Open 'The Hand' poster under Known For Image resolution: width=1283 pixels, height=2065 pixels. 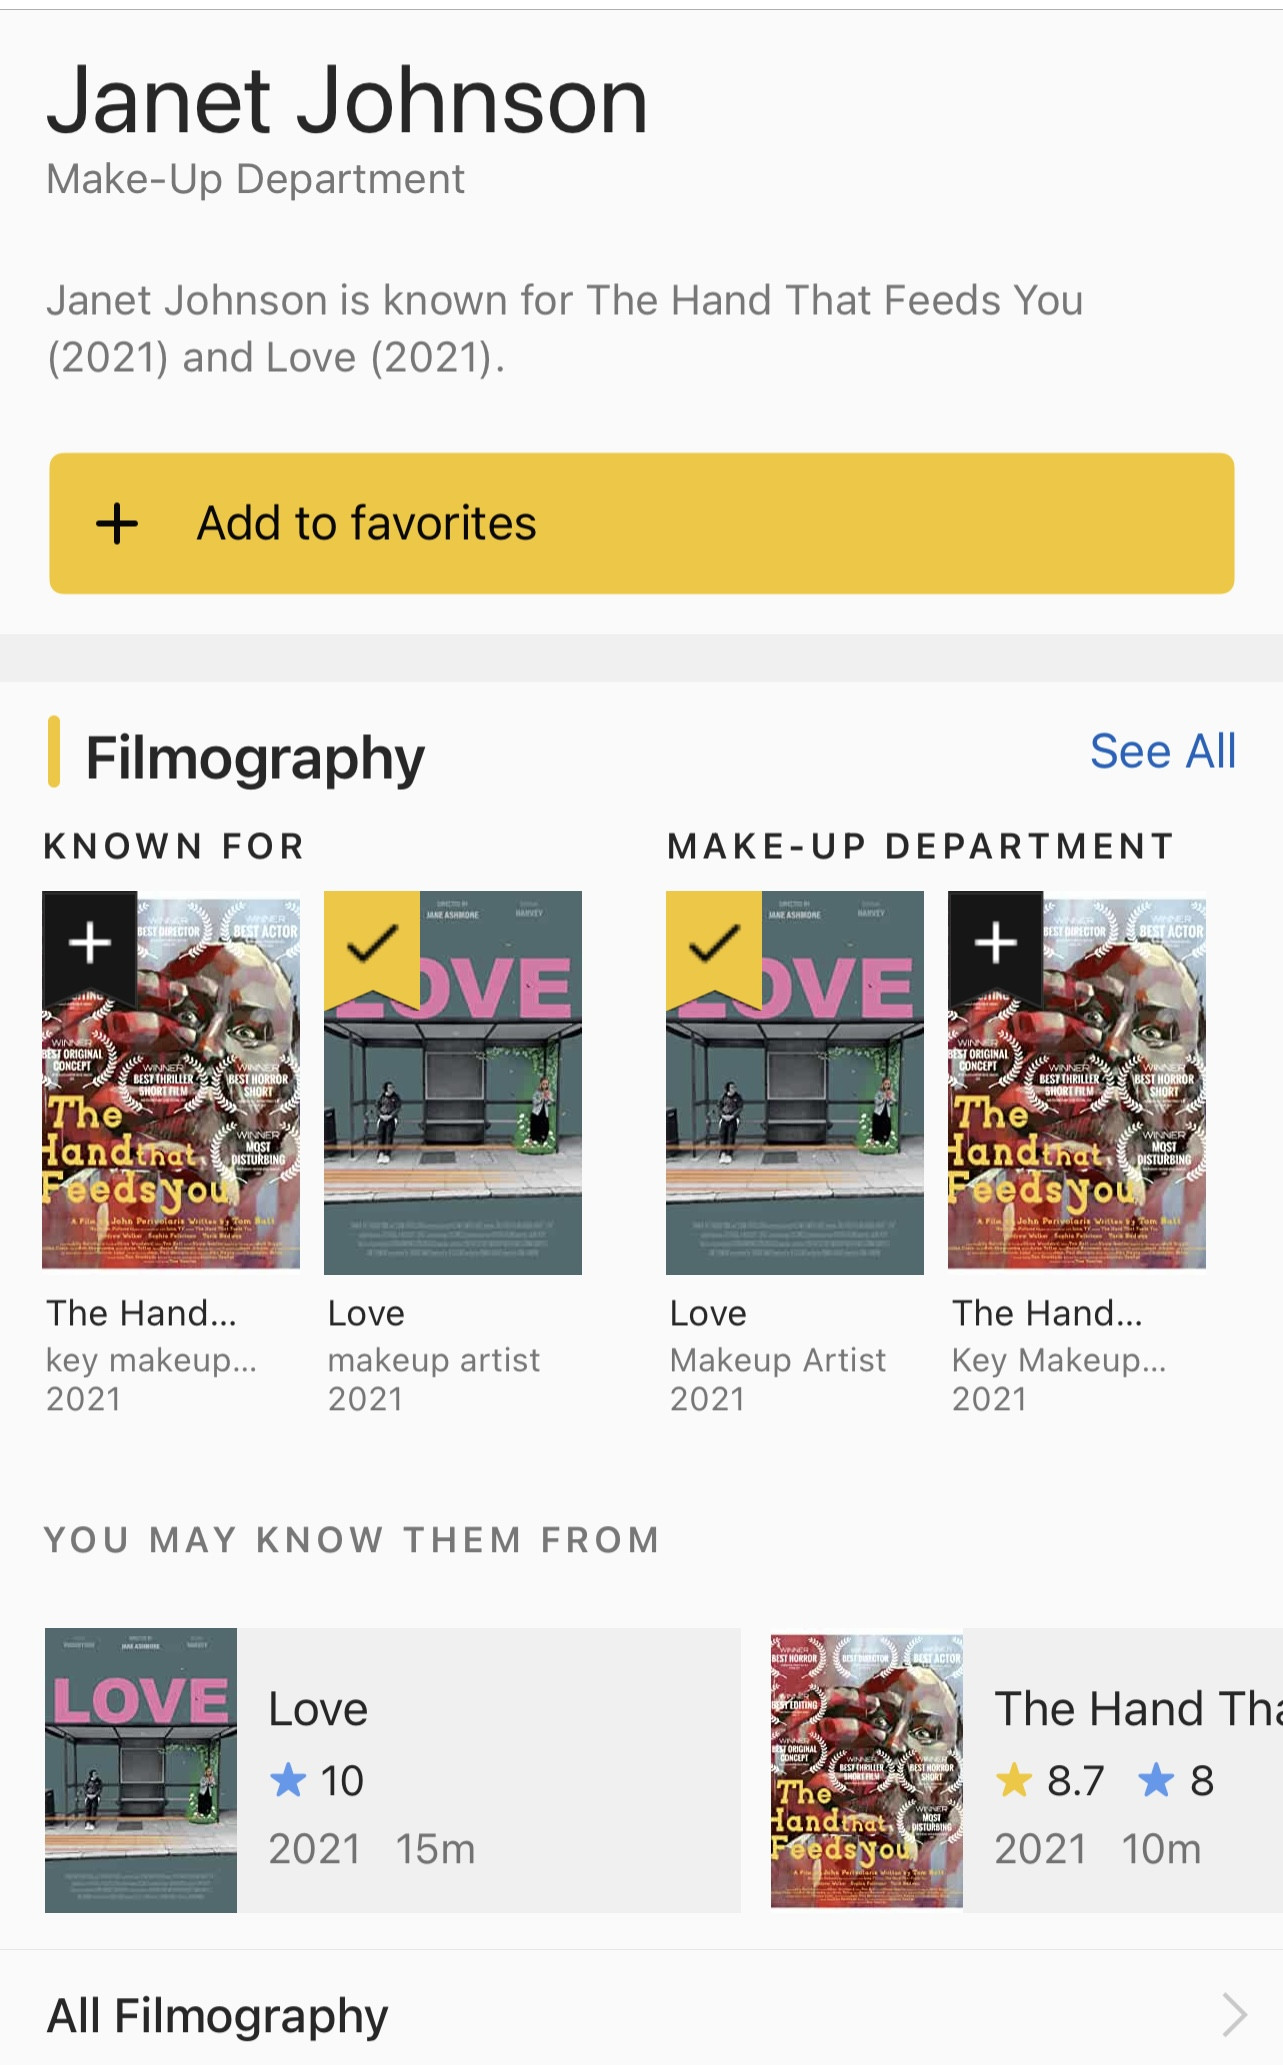pyautogui.click(x=171, y=1120)
